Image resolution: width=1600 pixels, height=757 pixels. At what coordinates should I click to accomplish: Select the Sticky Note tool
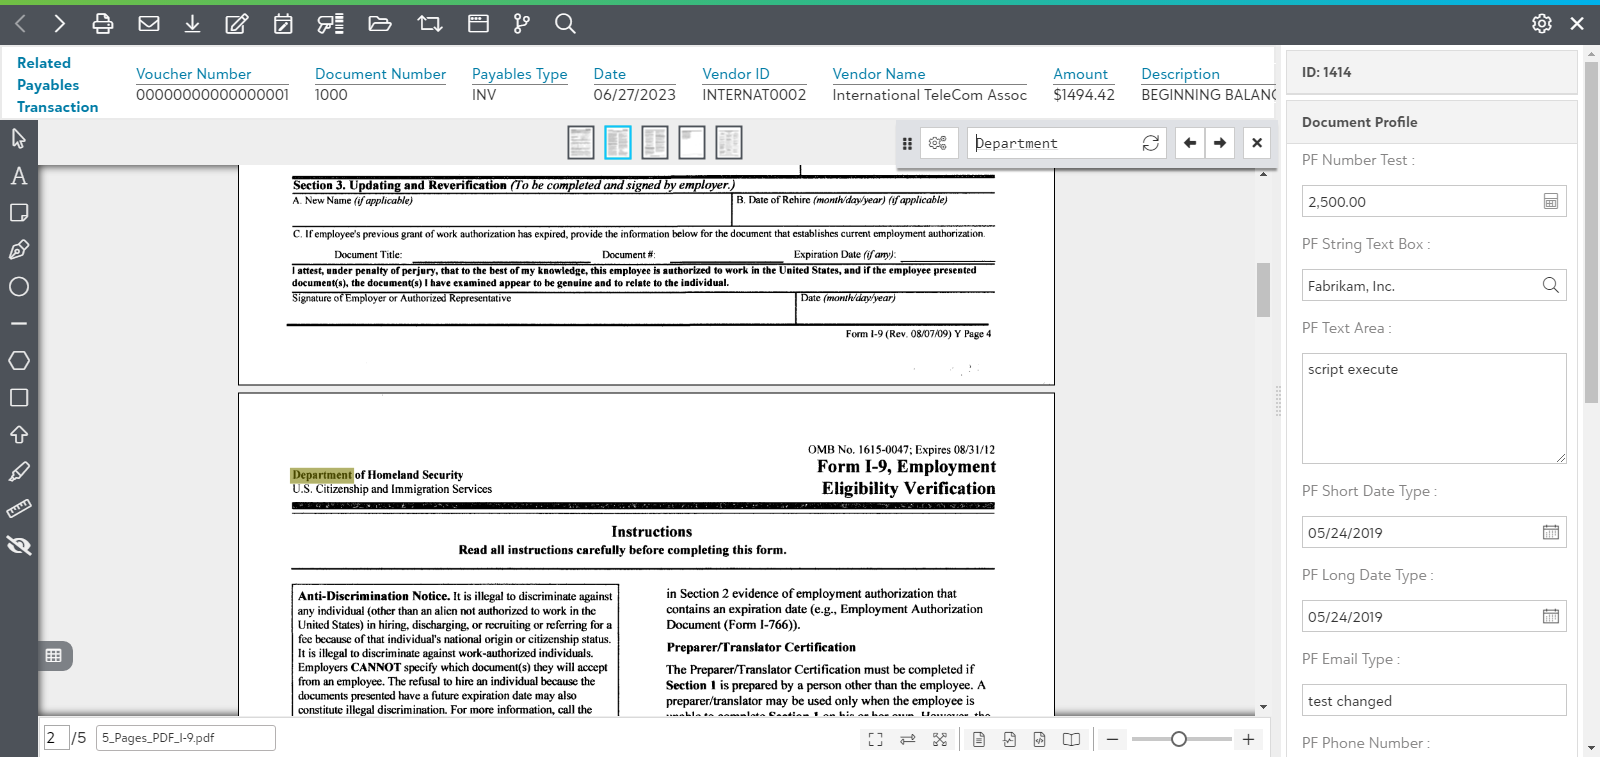tap(18, 213)
